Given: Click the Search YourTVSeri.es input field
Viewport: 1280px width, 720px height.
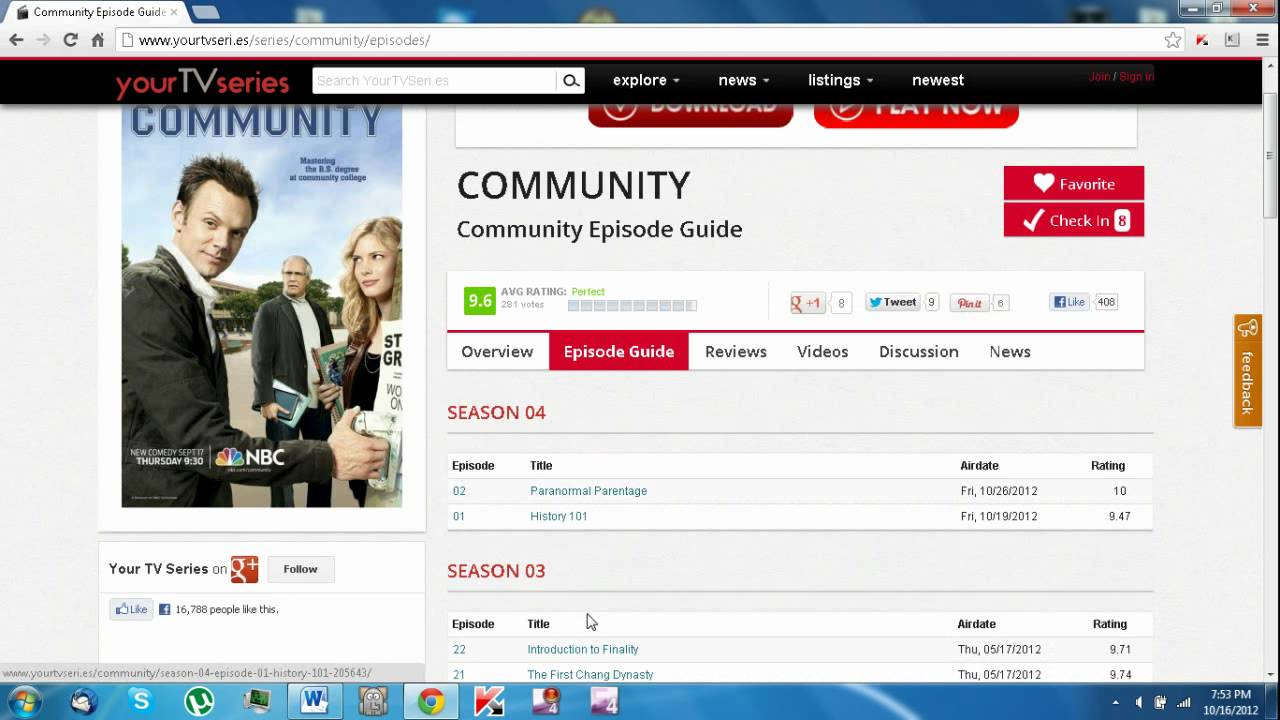Looking at the screenshot, I should (x=434, y=81).
